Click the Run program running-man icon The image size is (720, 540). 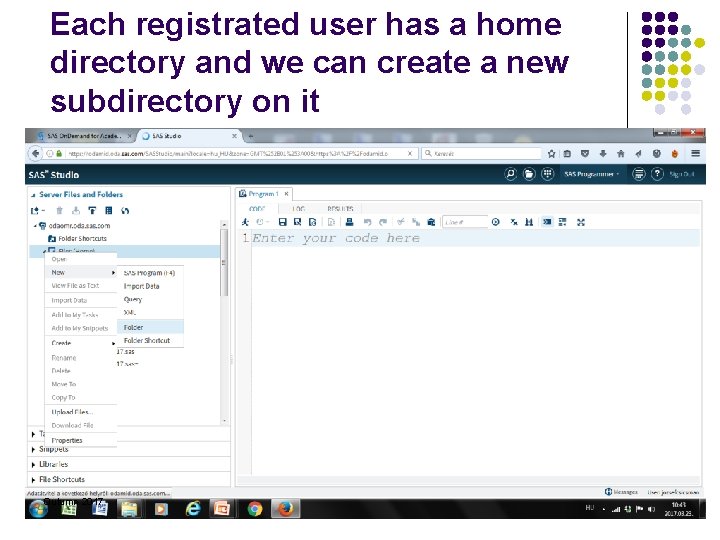click(245, 222)
